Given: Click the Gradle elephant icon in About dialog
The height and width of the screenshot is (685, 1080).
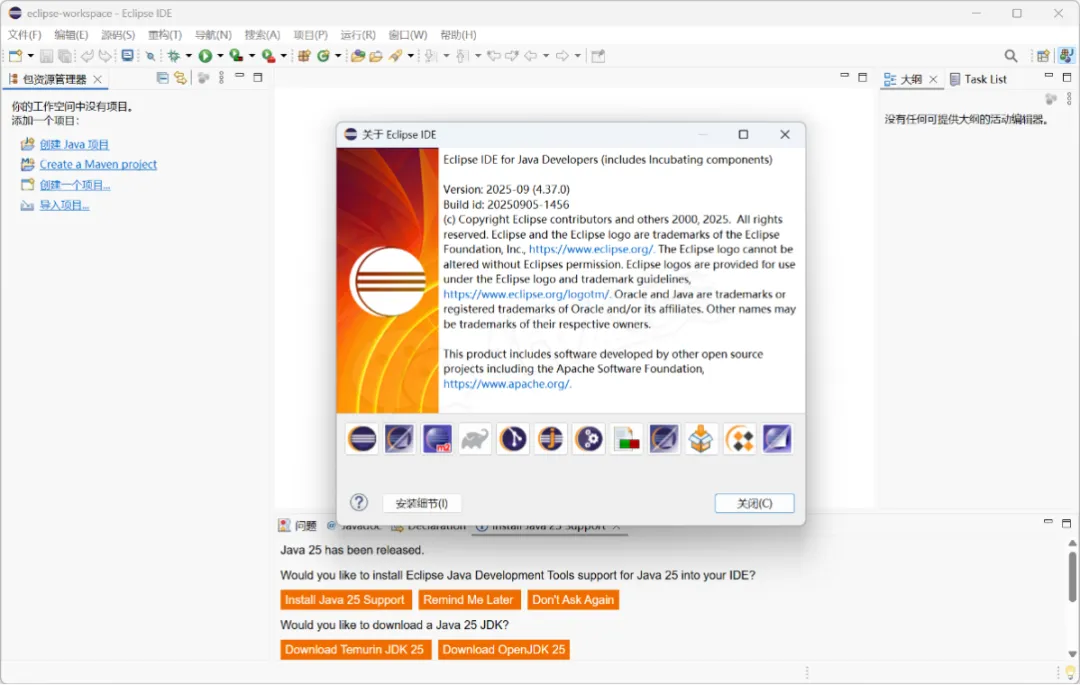Looking at the screenshot, I should tap(475, 439).
